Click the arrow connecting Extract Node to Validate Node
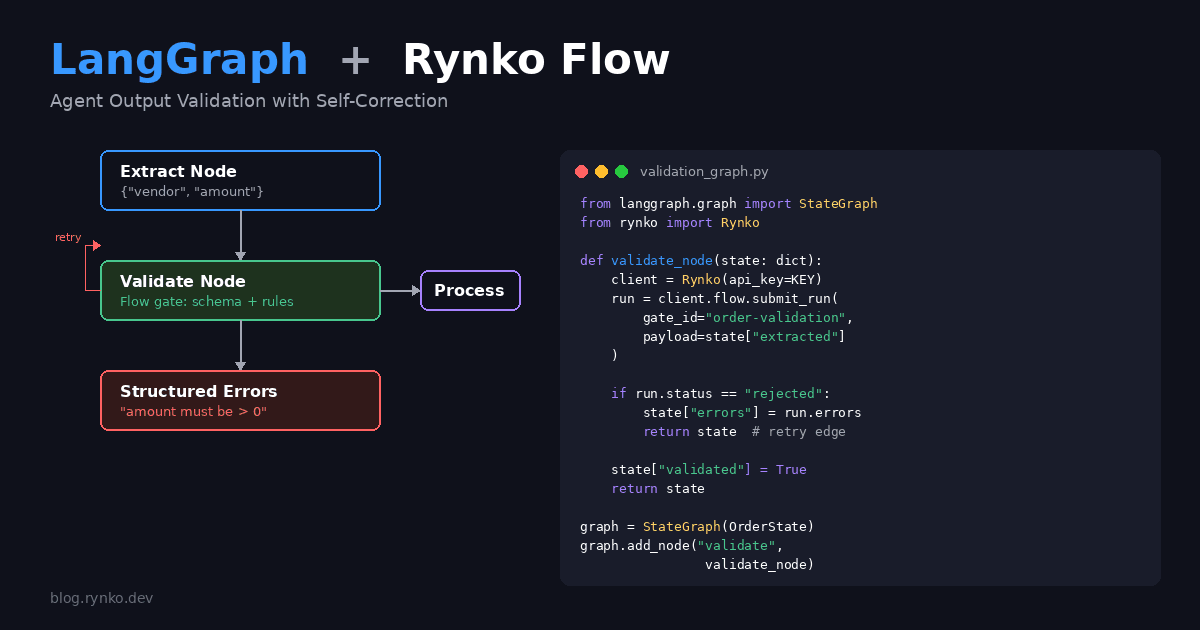The image size is (1200, 630). (240, 237)
